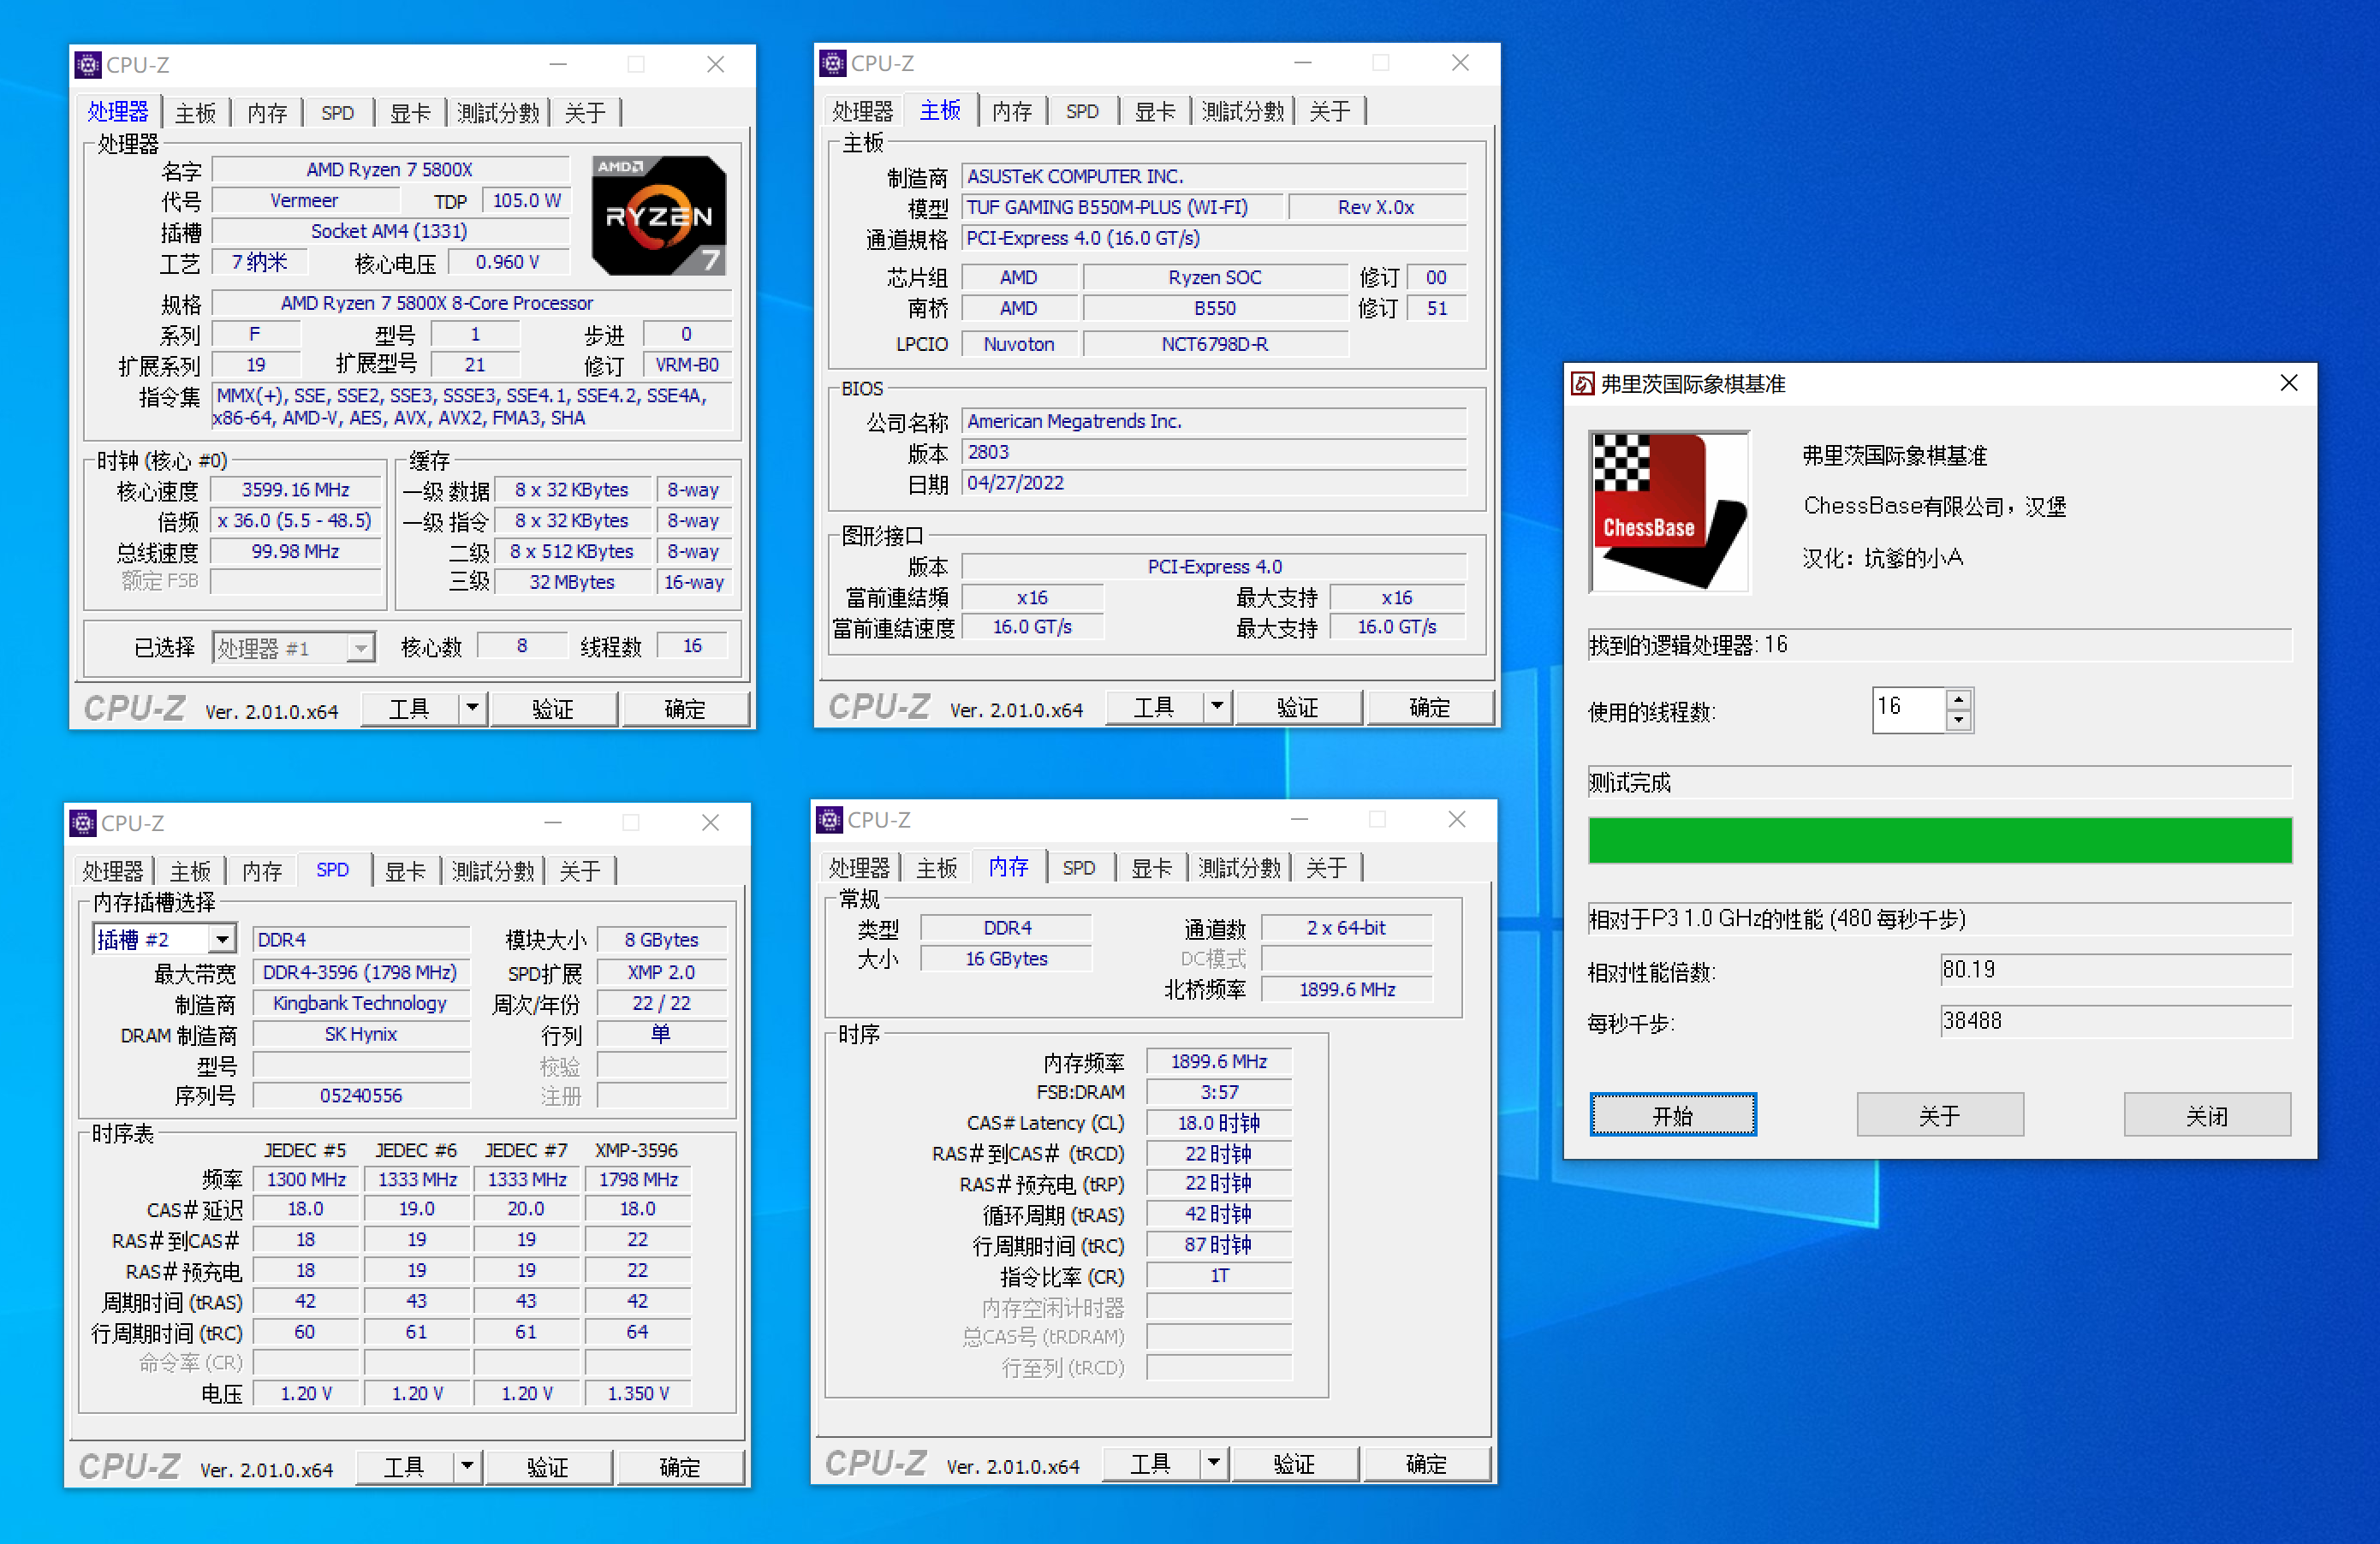Image resolution: width=2380 pixels, height=1544 pixels.
Task: Select the AMD Ryzen 7 5800X name field
Action: (x=391, y=169)
